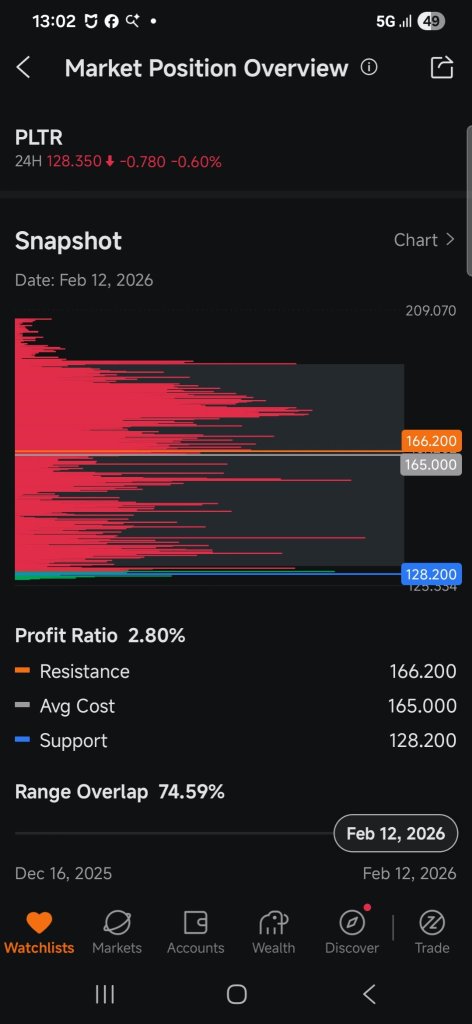Tap the 128.200 support price tag
Screen dimensions: 472x1024
coord(432,574)
